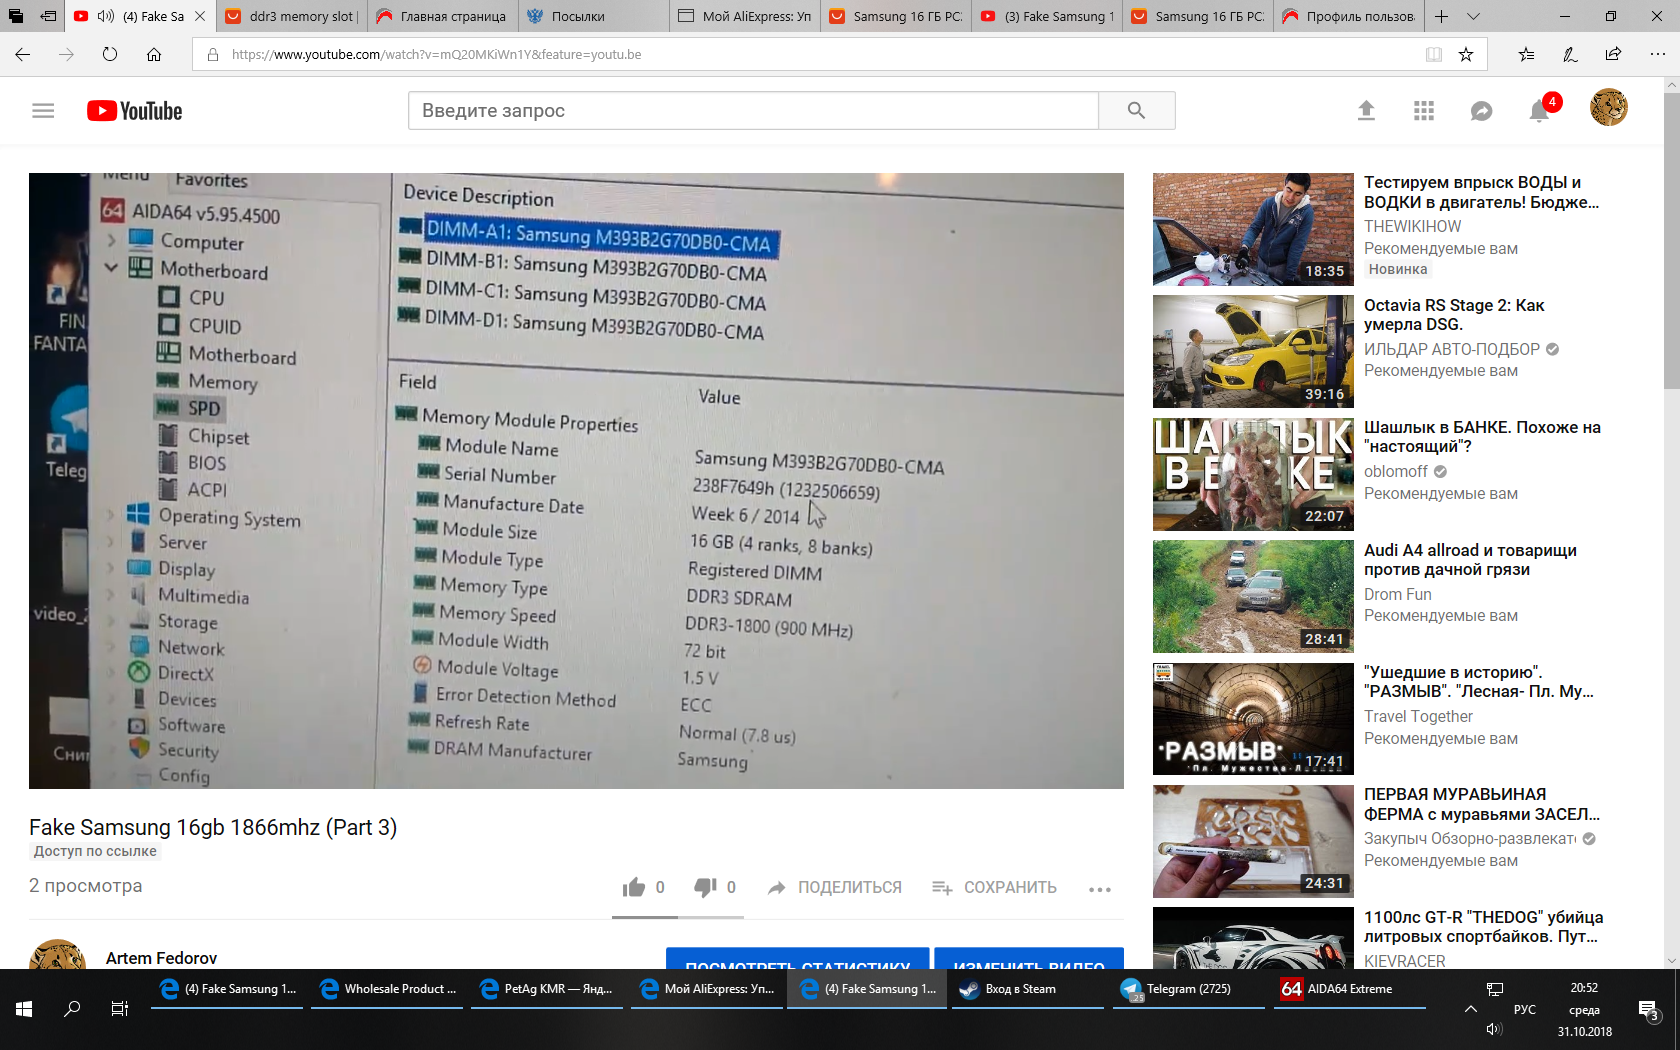Open the Windows Start menu
The image size is (1680, 1050).
tap(24, 1009)
